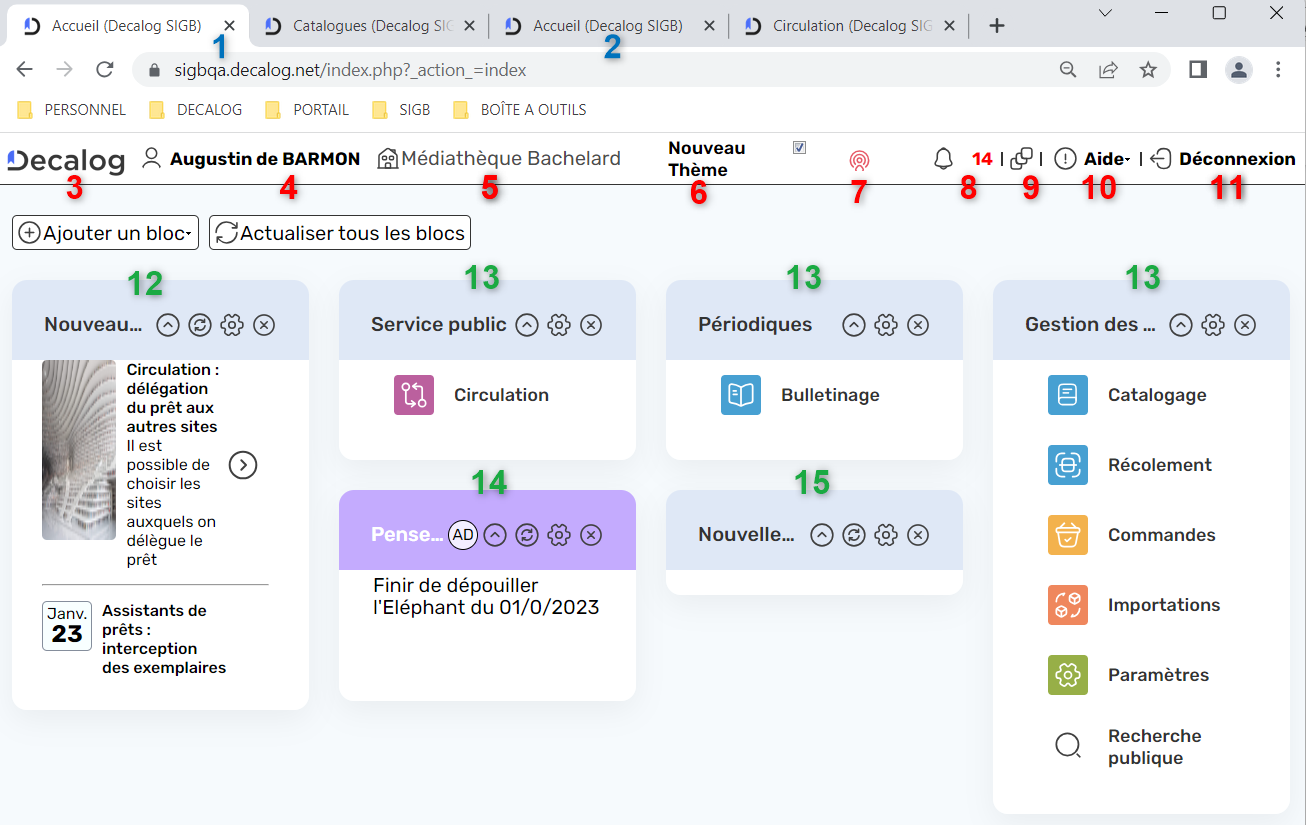Open a new browser tab
1306x825 pixels.
(996, 27)
